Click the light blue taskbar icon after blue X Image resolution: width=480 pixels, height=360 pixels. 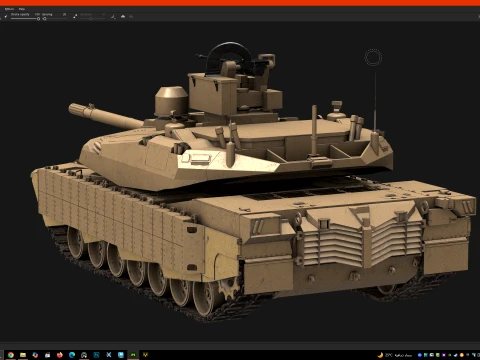tap(121, 355)
